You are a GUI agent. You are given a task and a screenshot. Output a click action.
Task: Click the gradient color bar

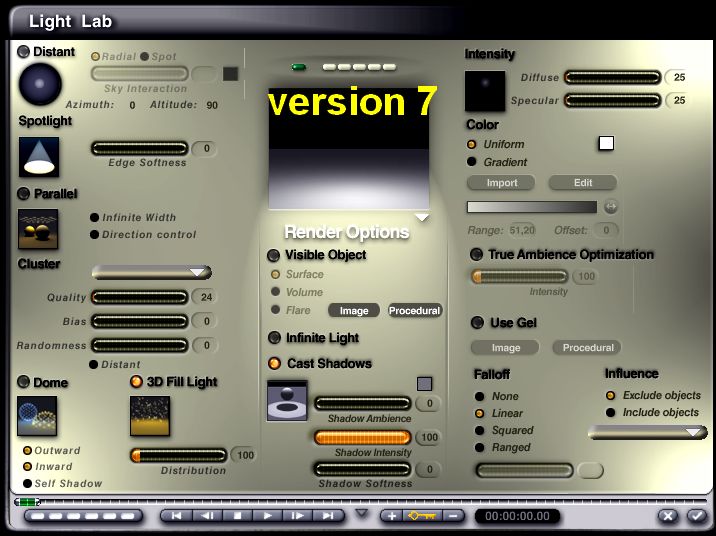(x=532, y=207)
